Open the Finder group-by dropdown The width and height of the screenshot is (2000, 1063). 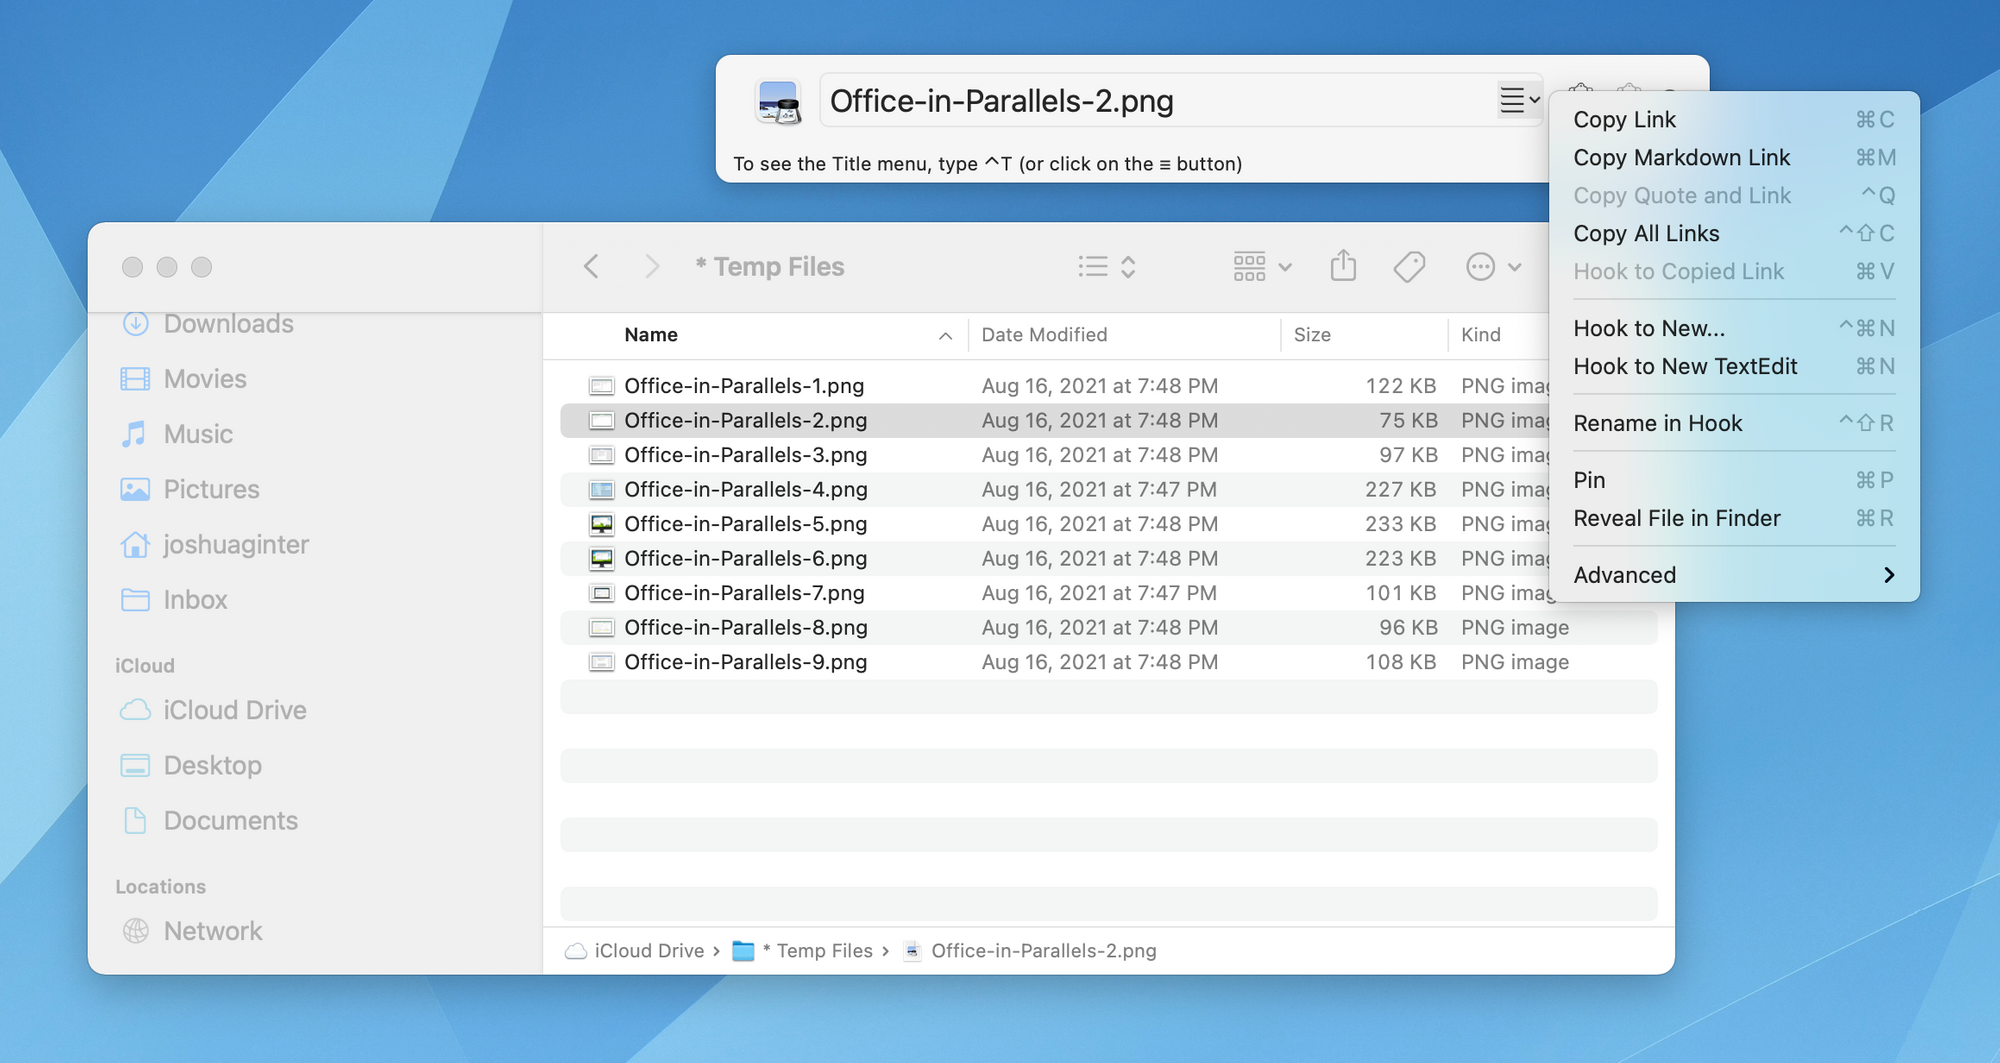[x=1262, y=266]
